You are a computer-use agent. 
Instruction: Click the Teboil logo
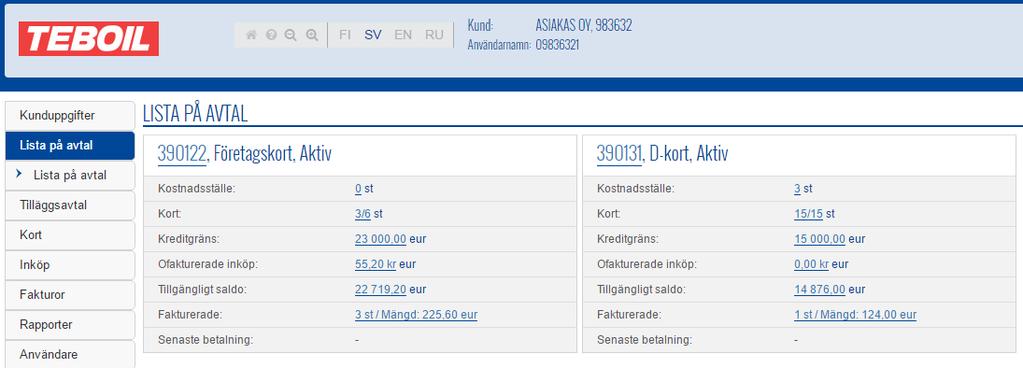click(89, 38)
